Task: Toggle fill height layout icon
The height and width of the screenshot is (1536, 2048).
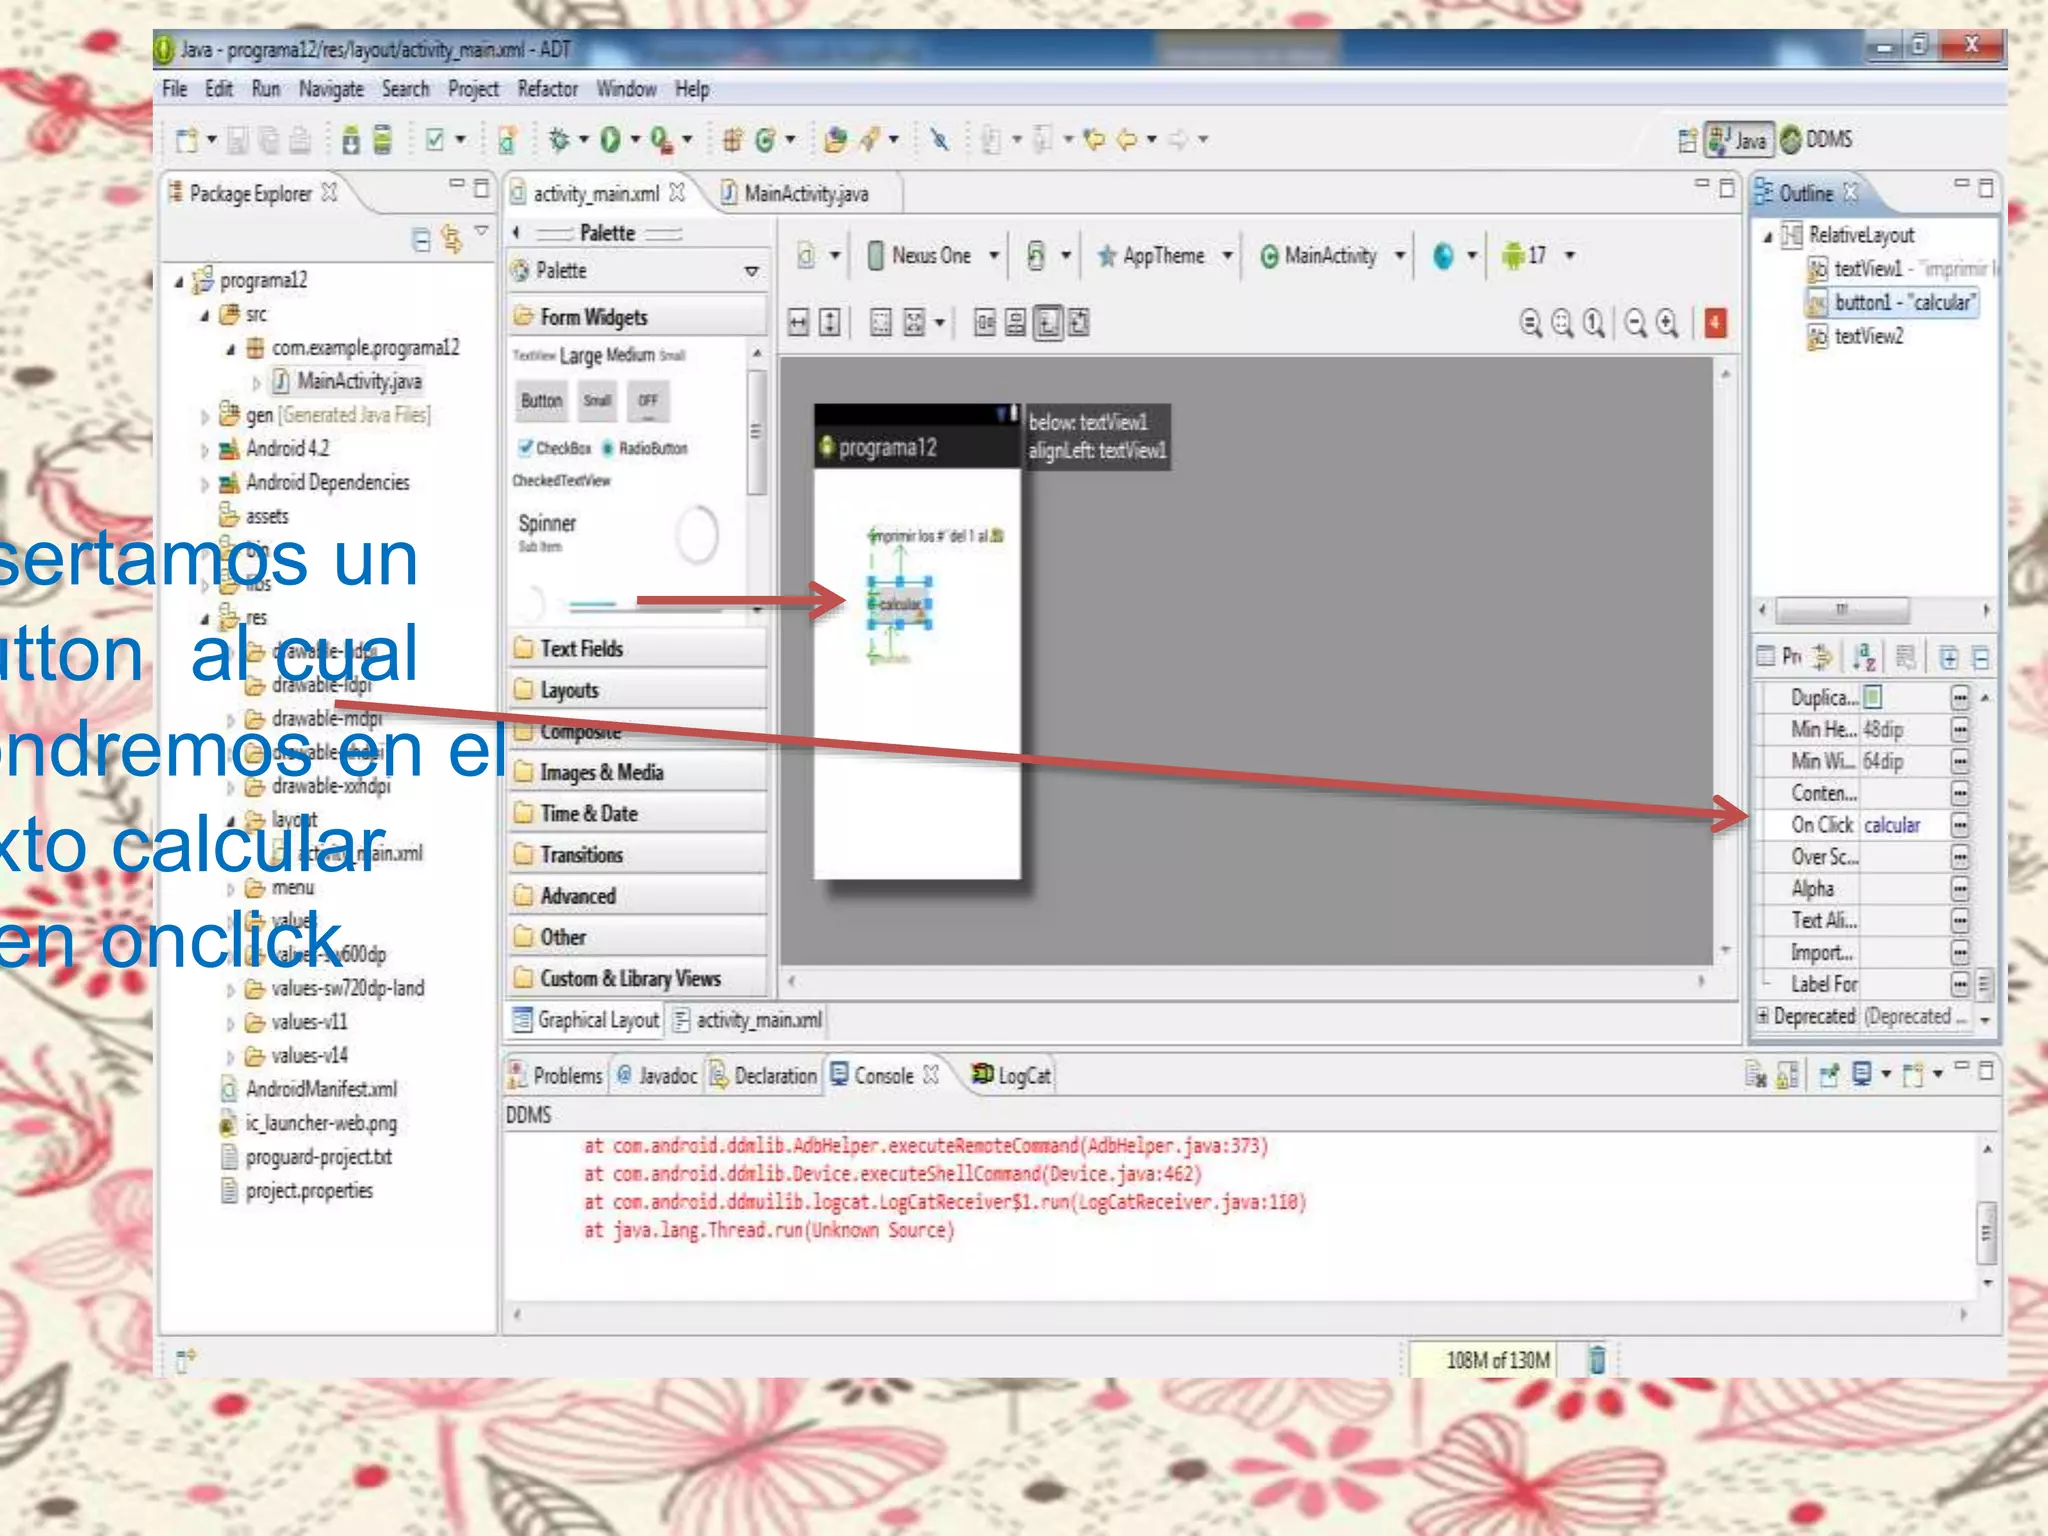Action: coord(830,323)
